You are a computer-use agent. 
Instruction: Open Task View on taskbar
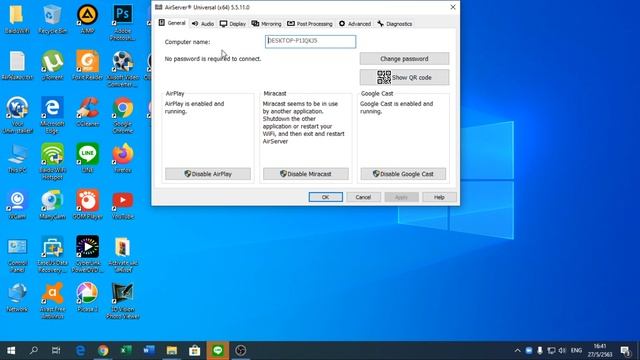(56, 350)
